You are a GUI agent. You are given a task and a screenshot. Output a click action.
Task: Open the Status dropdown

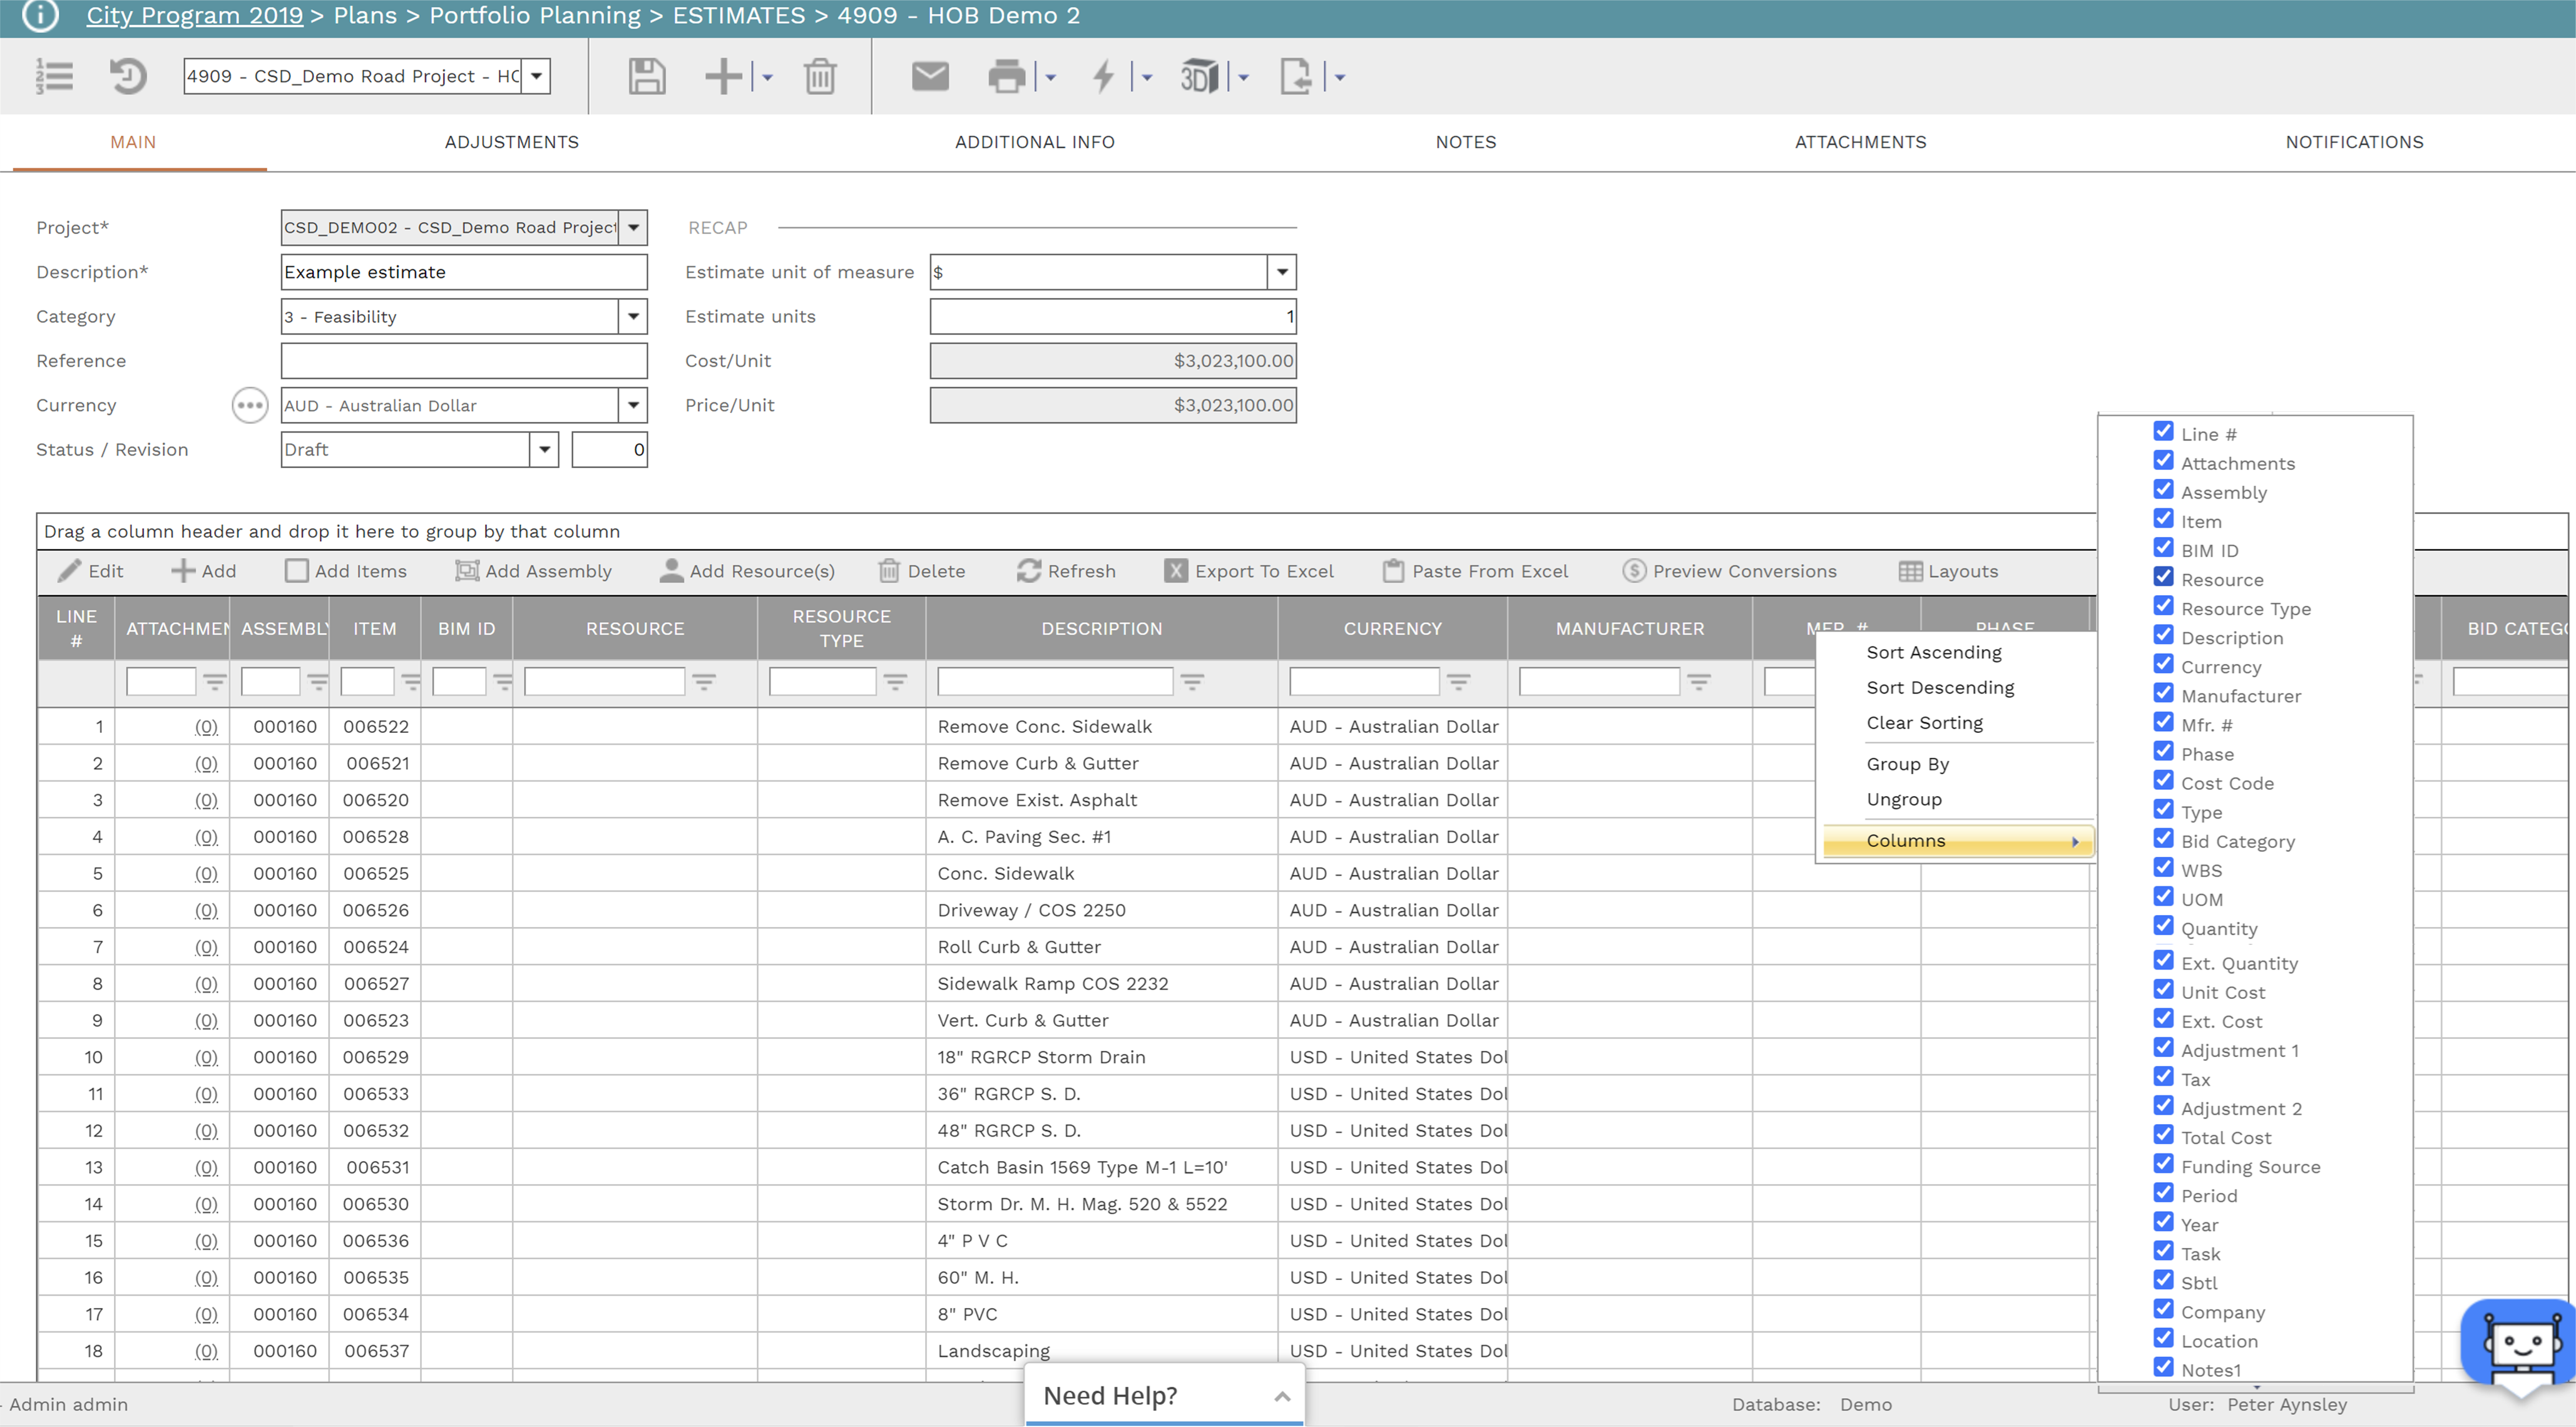pos(544,449)
